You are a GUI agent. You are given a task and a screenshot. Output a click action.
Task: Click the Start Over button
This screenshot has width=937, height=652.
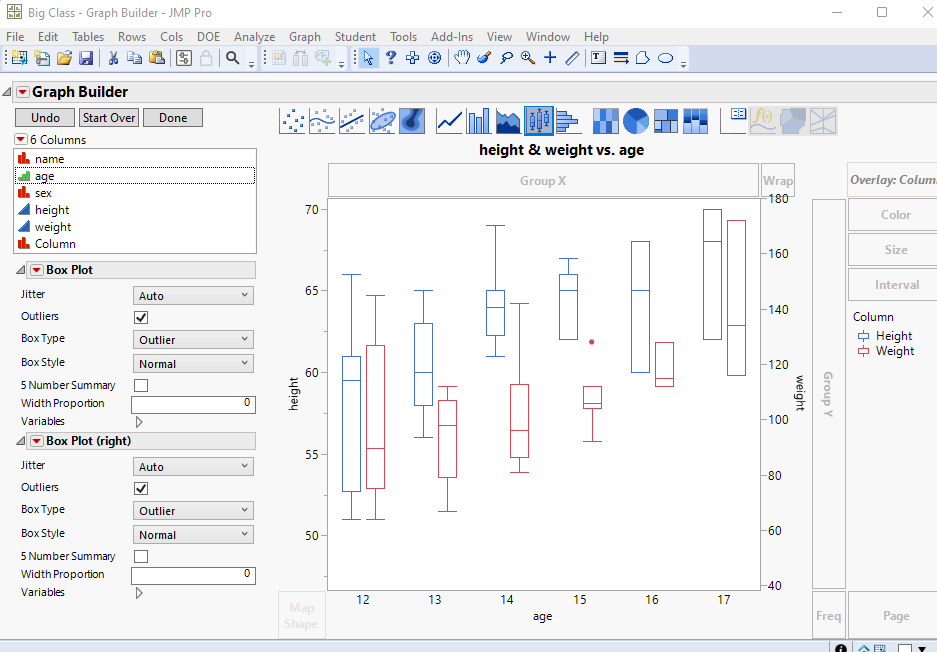click(x=109, y=118)
